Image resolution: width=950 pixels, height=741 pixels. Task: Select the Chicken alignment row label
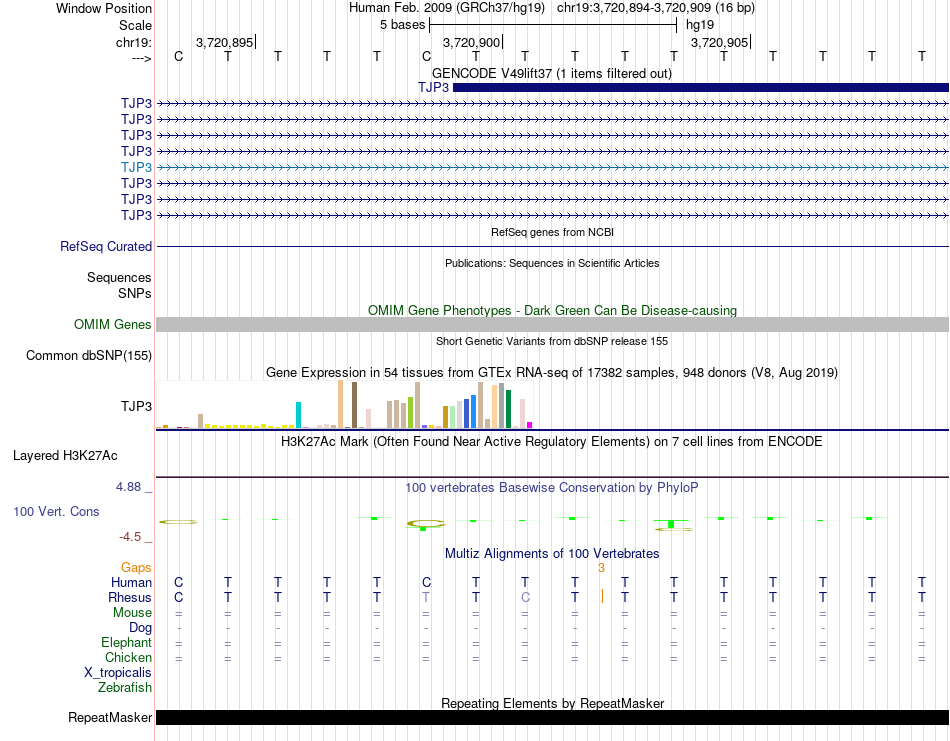128,657
